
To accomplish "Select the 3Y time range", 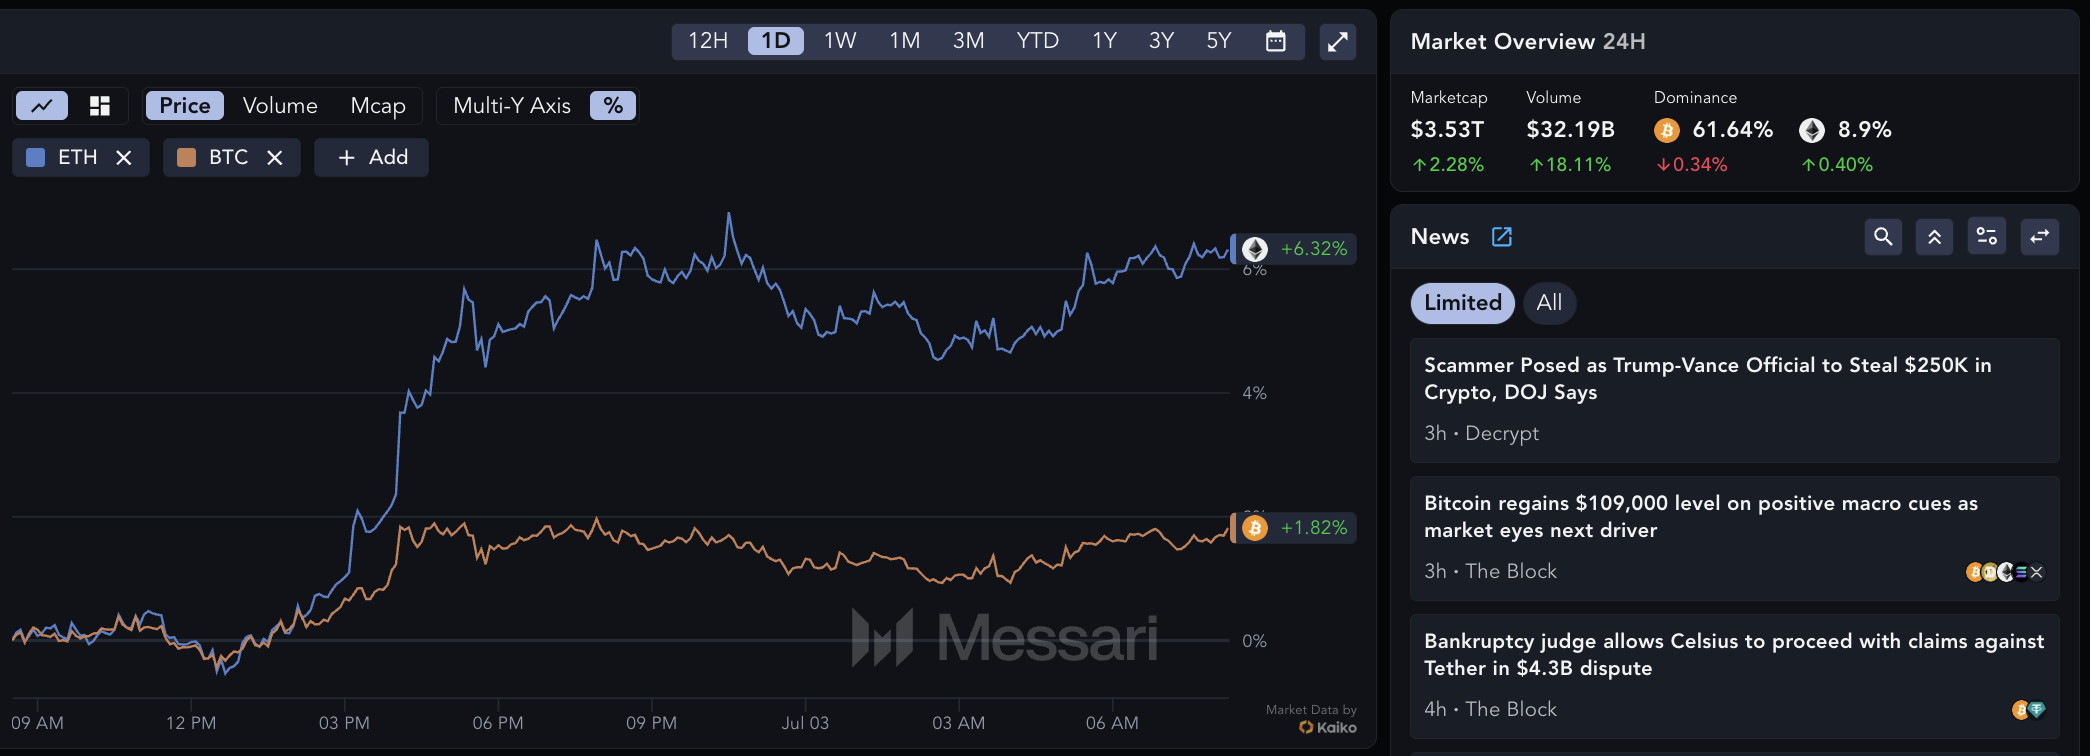I will [x=1161, y=41].
